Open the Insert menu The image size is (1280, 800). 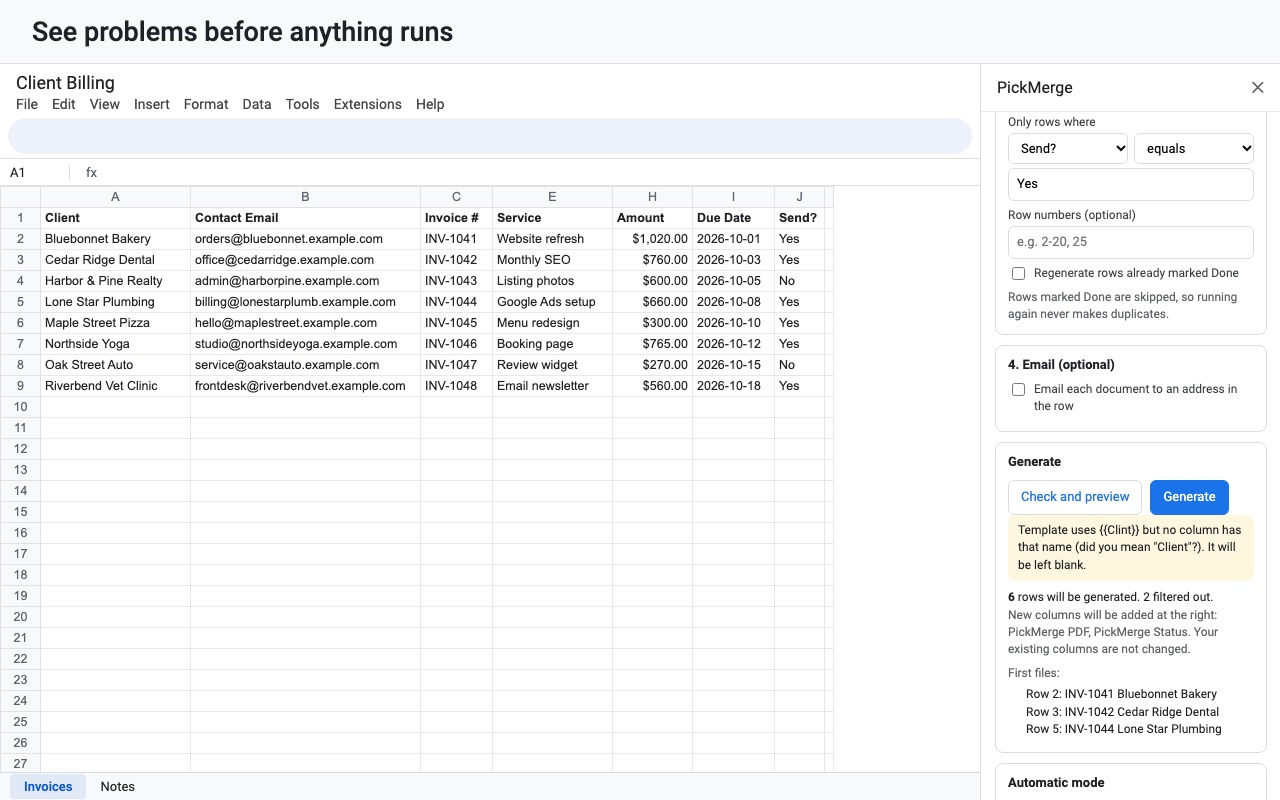(152, 104)
